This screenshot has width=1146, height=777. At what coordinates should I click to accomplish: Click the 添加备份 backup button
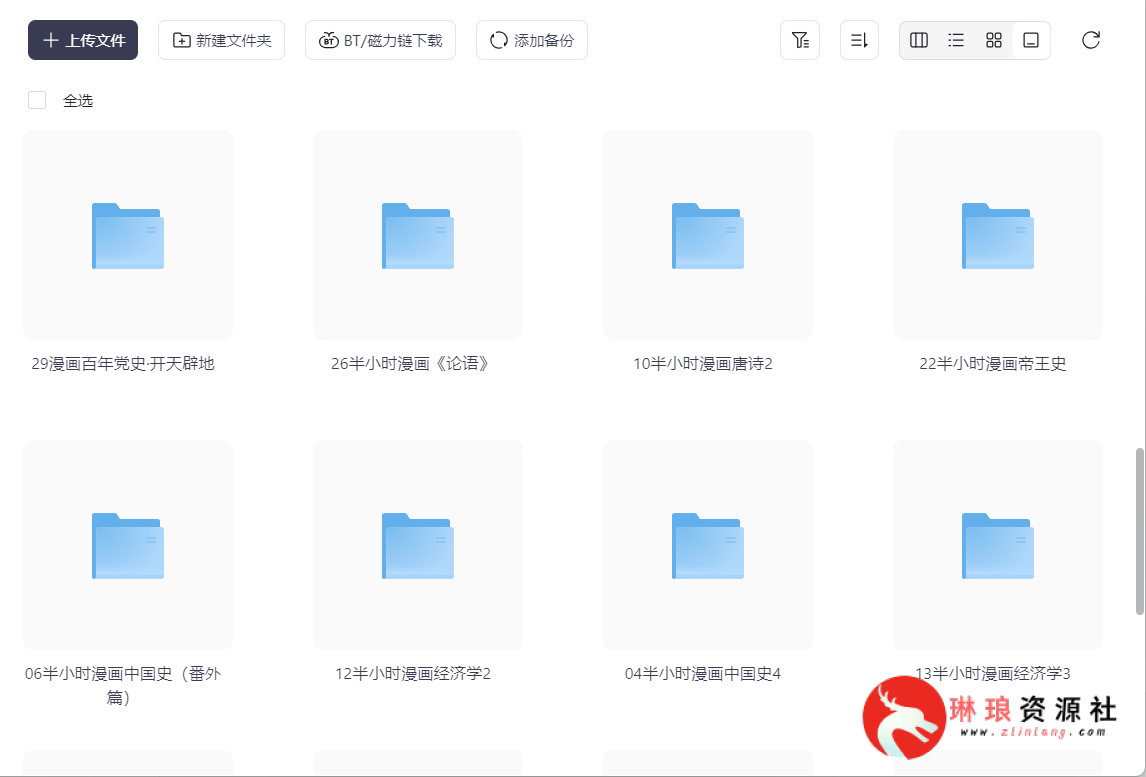tap(531, 40)
